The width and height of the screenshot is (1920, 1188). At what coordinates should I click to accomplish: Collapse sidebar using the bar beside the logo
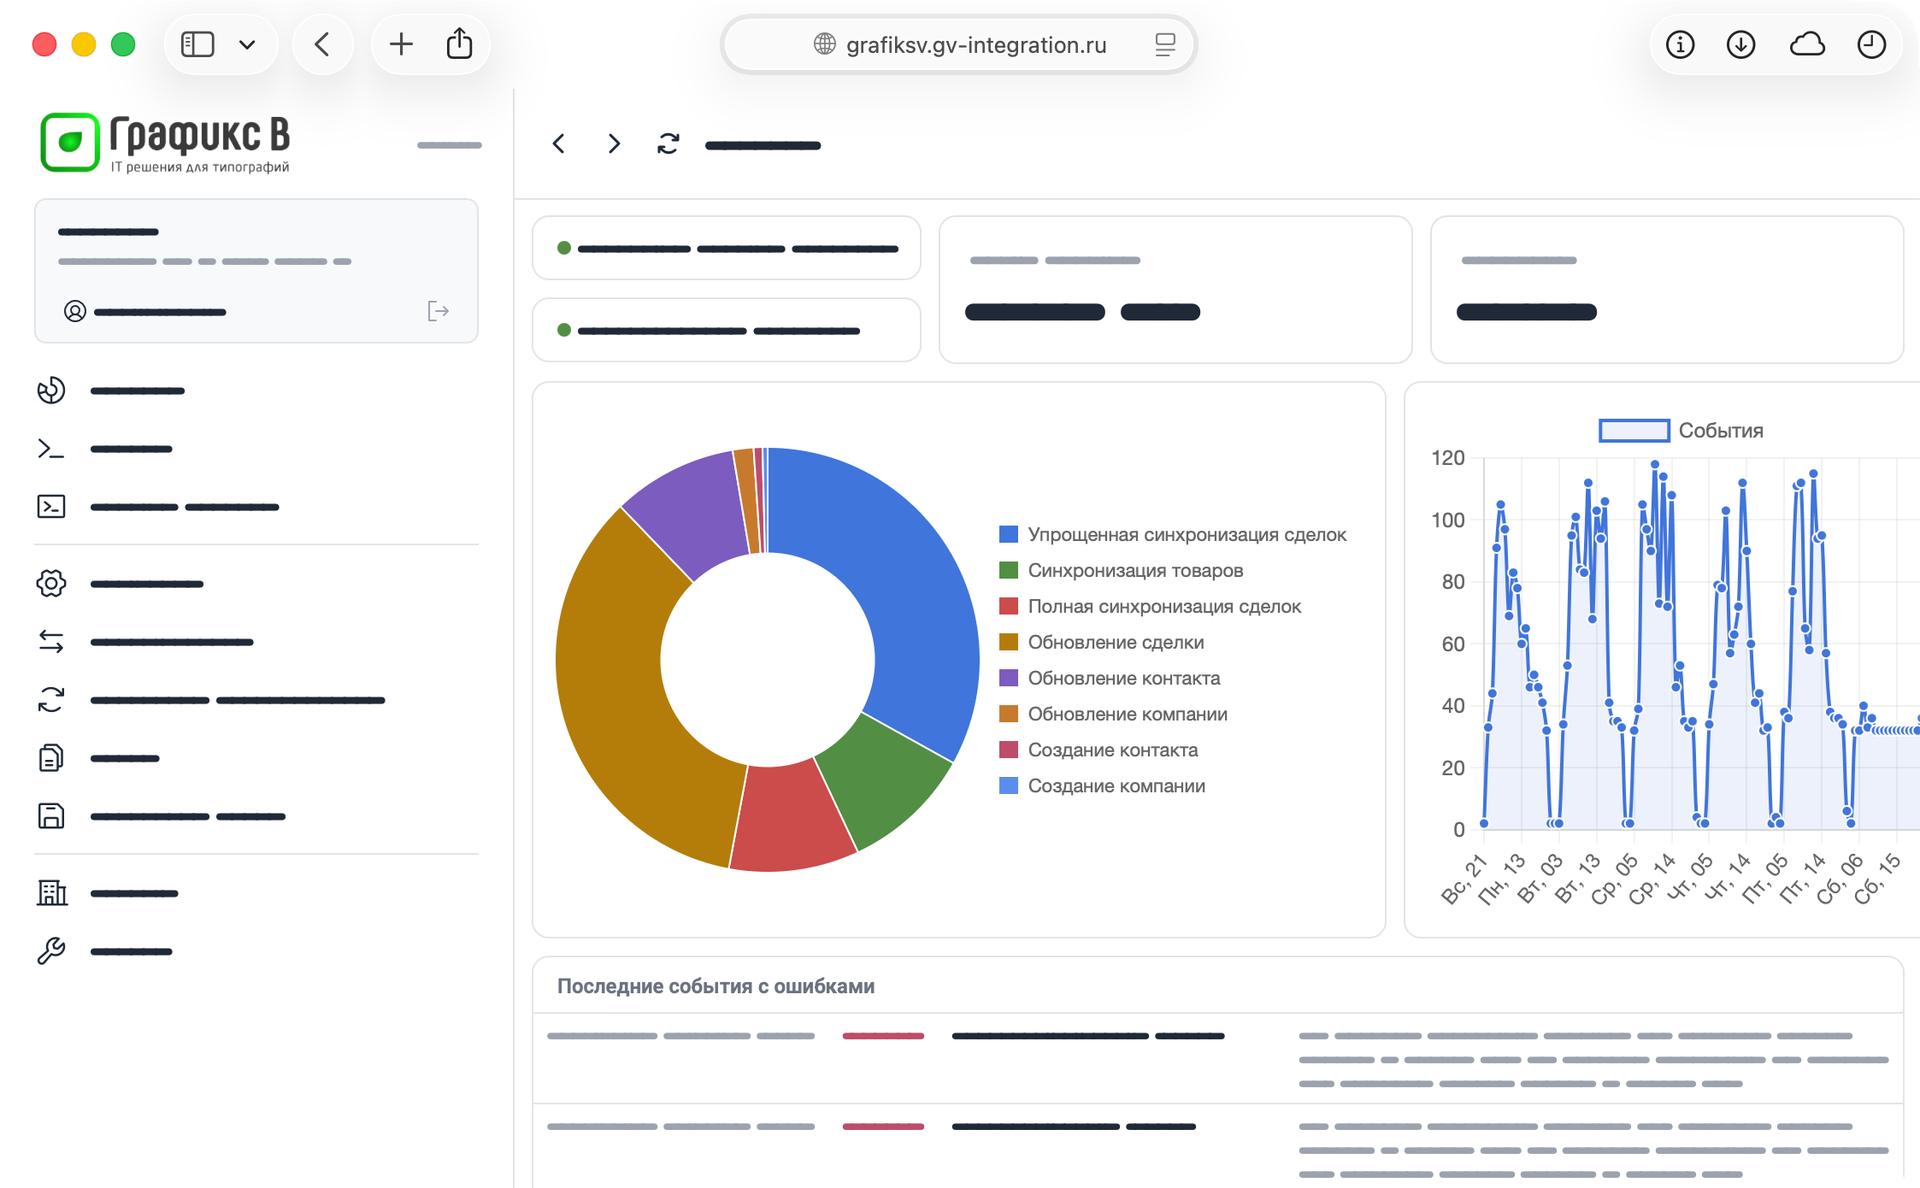coord(449,145)
